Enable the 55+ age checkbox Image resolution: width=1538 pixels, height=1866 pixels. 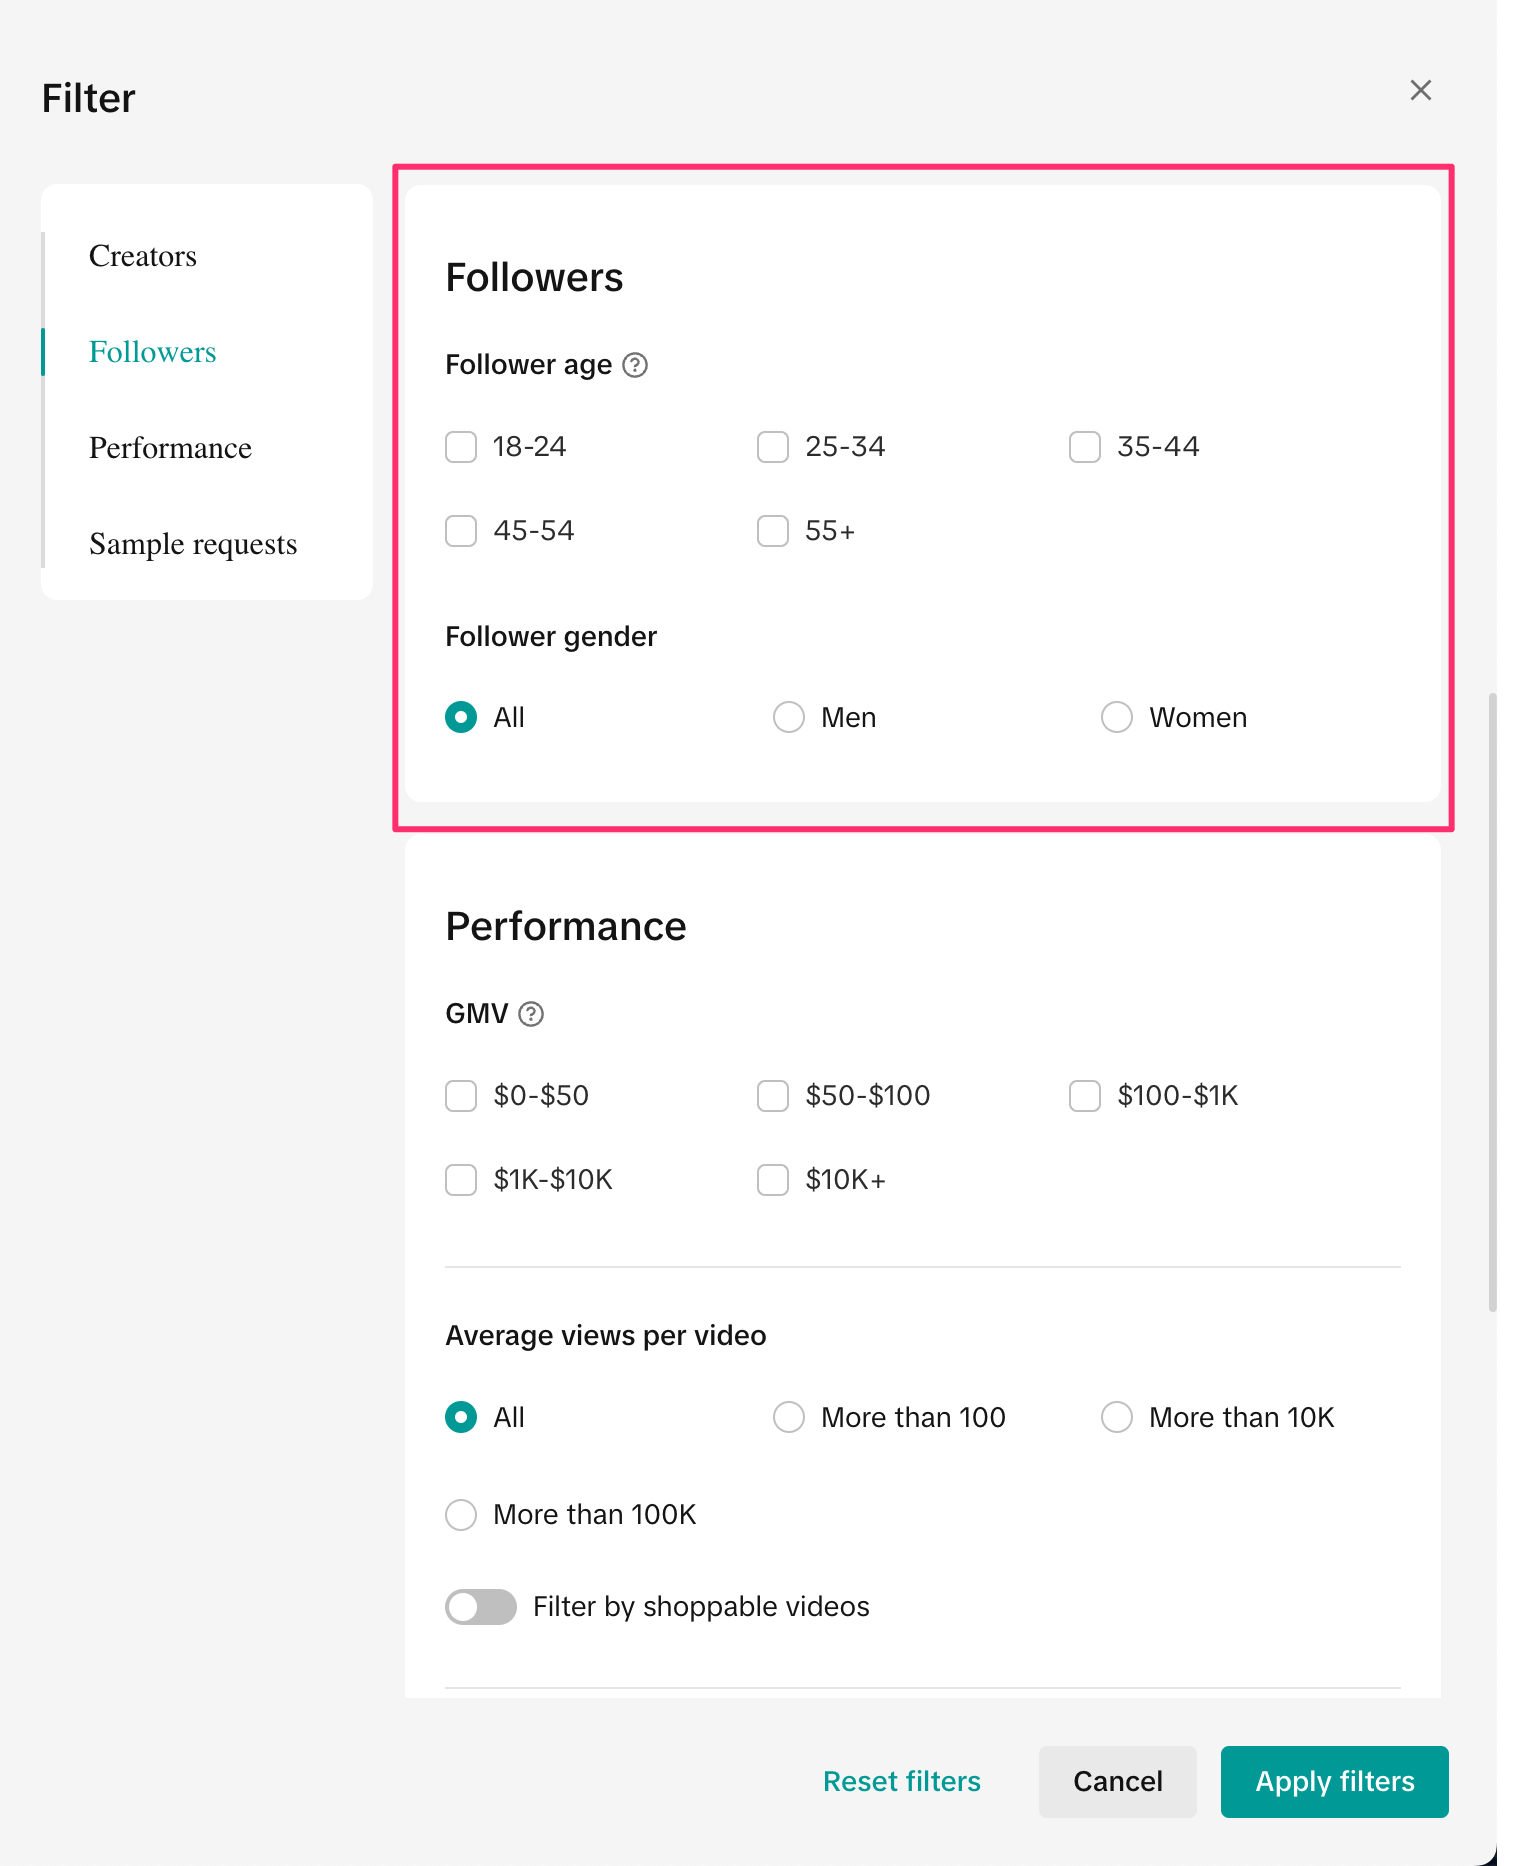coord(773,531)
